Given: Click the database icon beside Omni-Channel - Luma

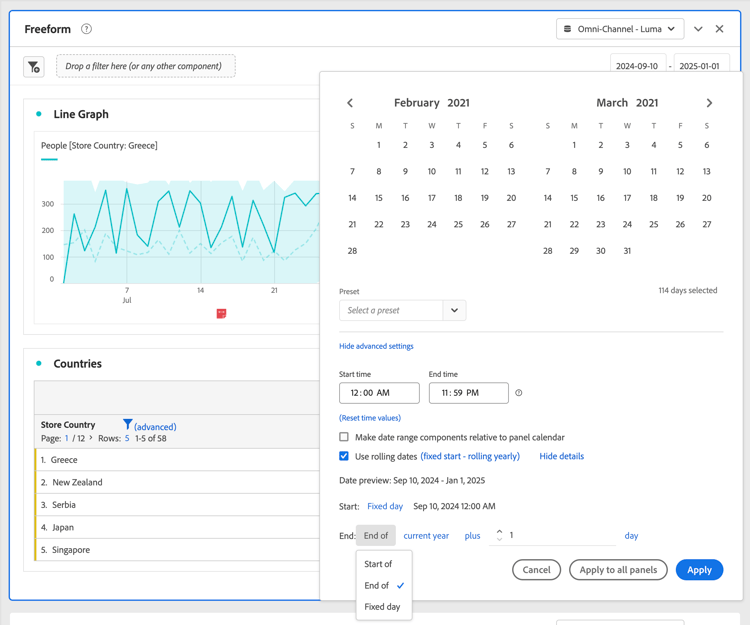Looking at the screenshot, I should coord(567,29).
